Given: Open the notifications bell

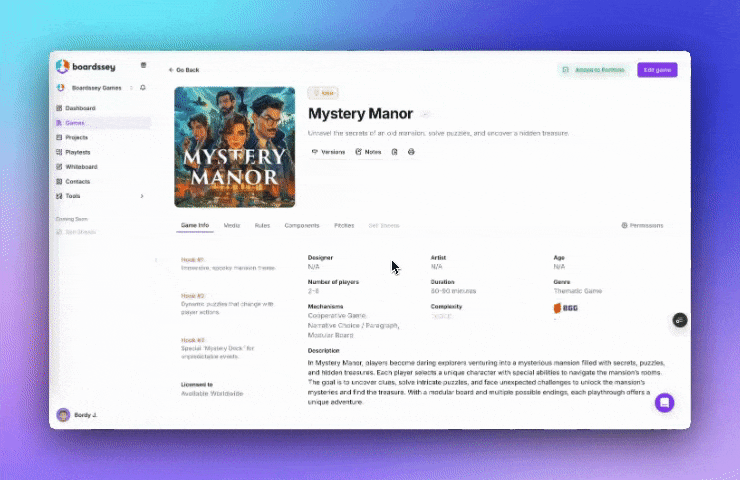Looking at the screenshot, I should (x=143, y=87).
